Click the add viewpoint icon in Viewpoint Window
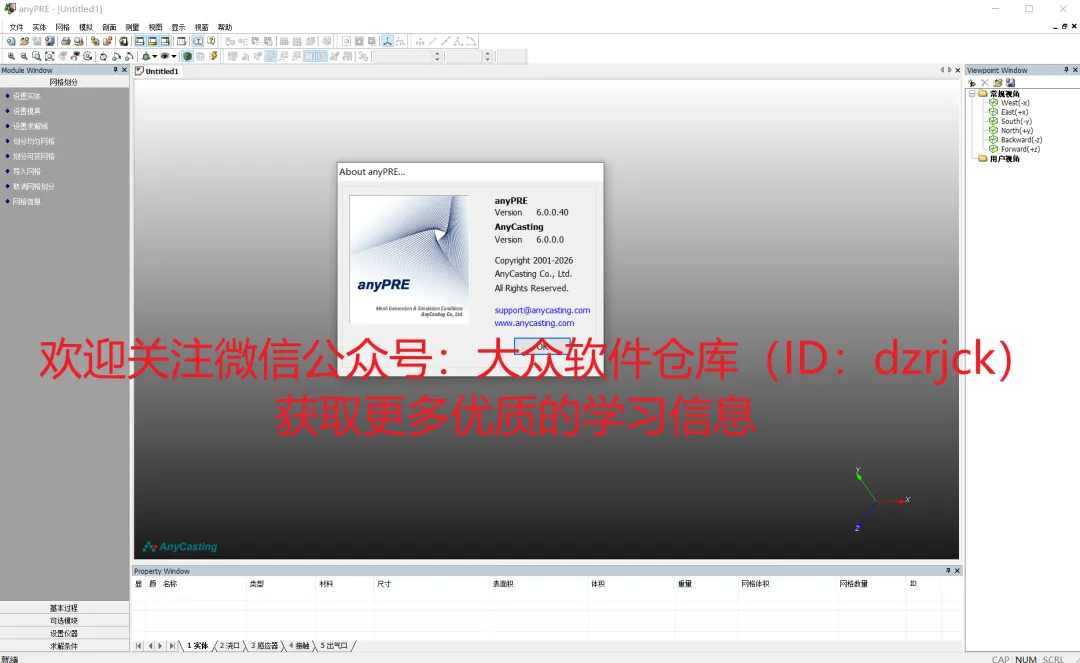The height and width of the screenshot is (663, 1080). click(x=972, y=83)
